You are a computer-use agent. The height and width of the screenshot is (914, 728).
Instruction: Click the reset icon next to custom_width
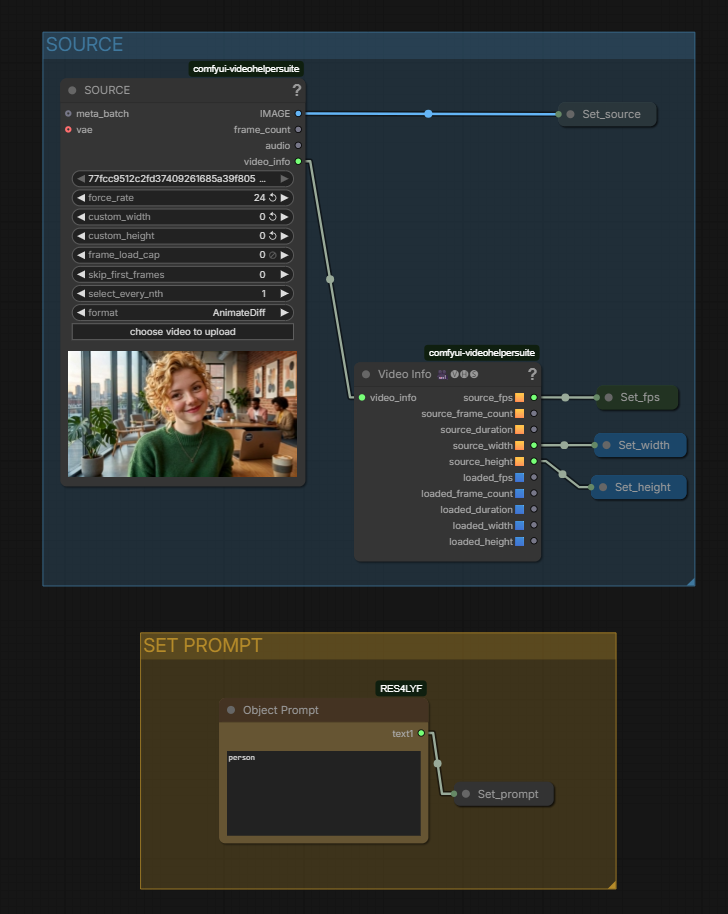(272, 217)
